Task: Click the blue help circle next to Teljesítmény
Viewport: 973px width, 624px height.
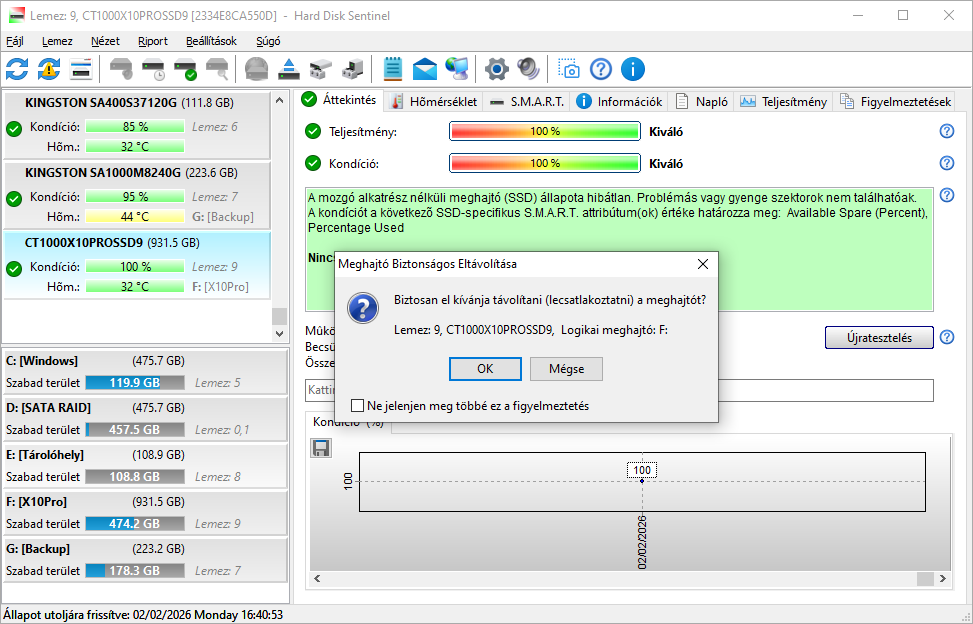Action: 946,130
